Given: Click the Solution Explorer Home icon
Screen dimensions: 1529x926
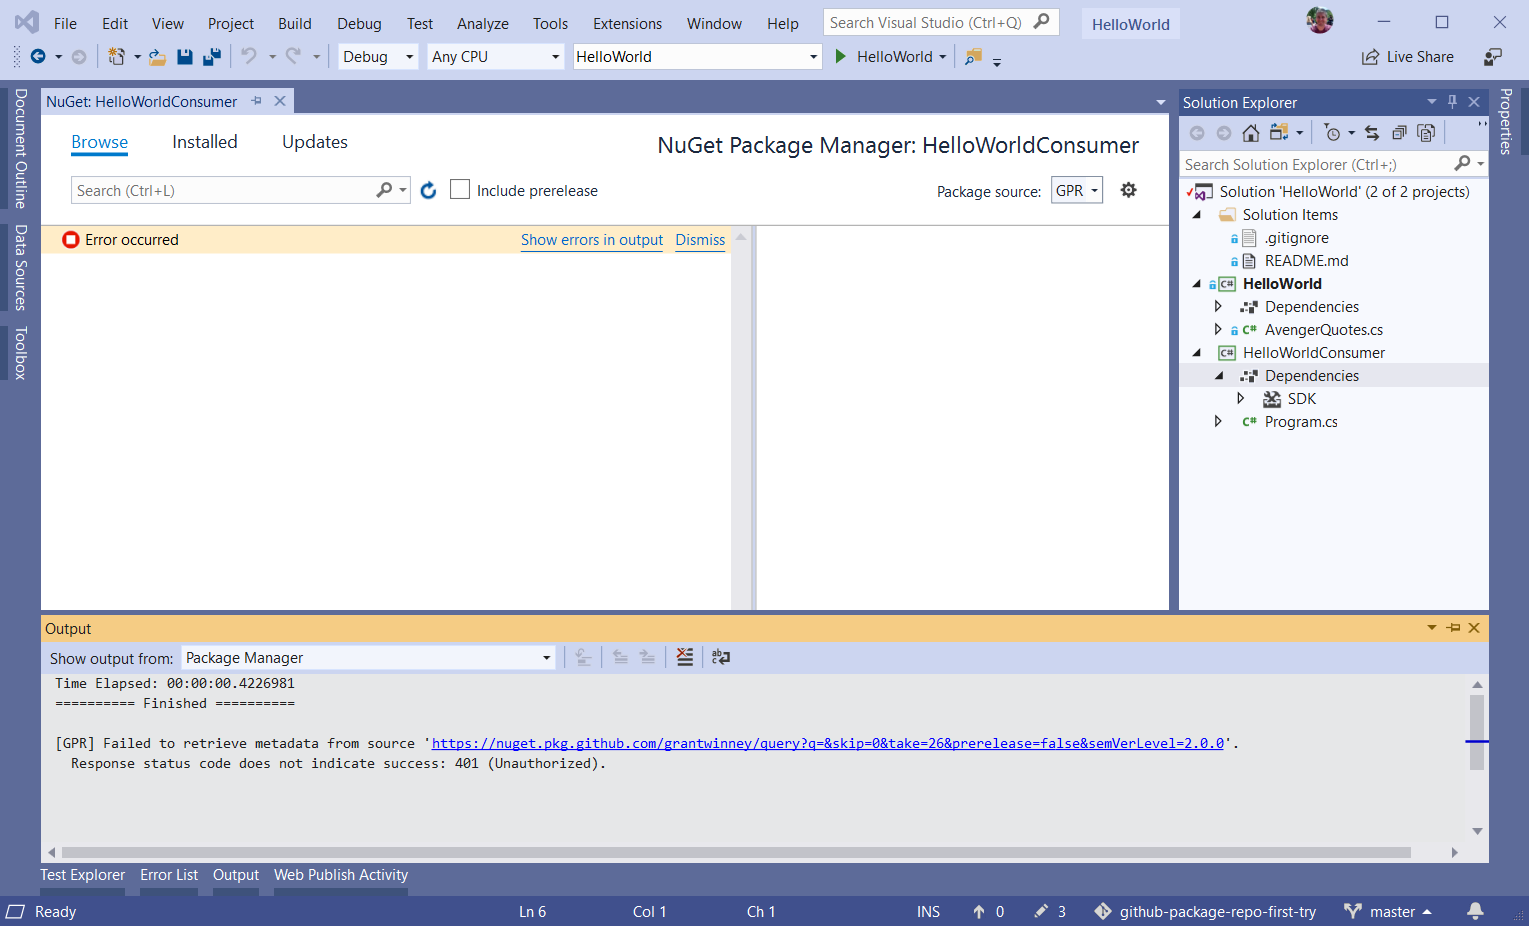Looking at the screenshot, I should [x=1250, y=133].
